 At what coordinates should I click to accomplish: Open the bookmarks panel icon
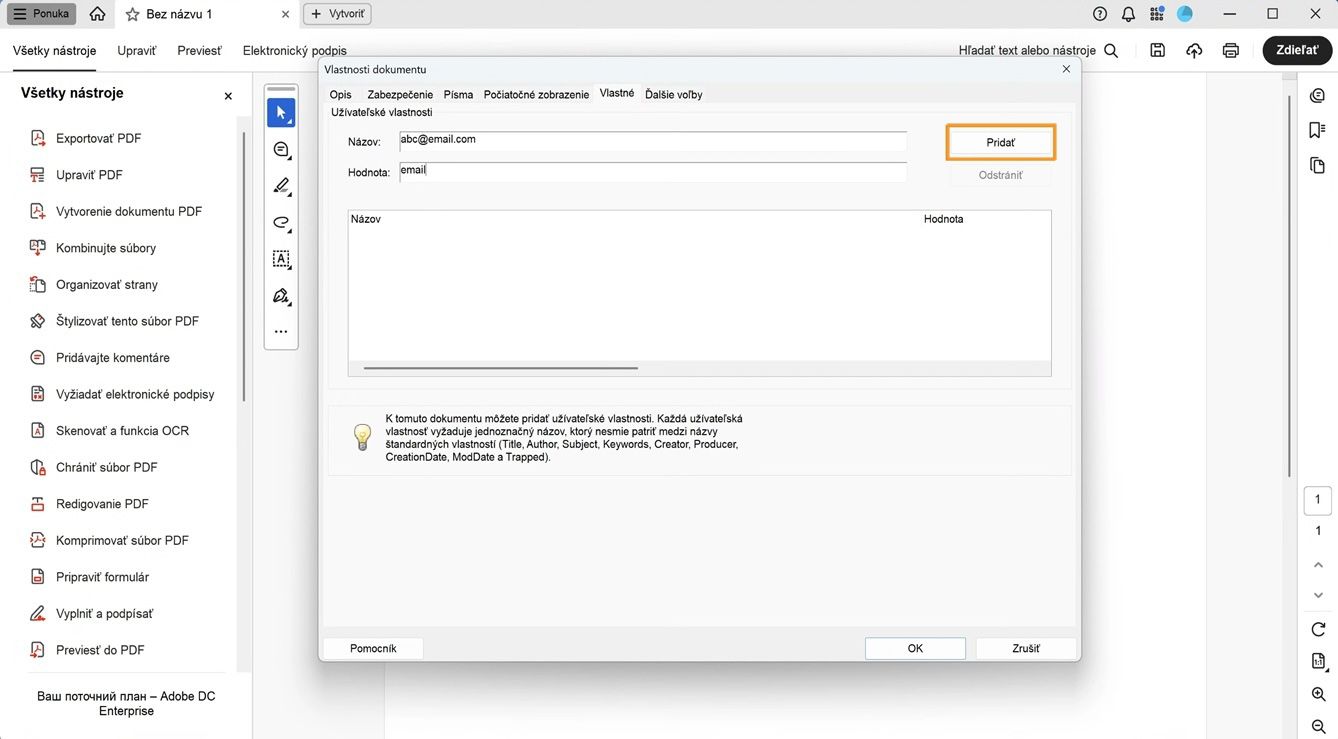click(x=1317, y=131)
